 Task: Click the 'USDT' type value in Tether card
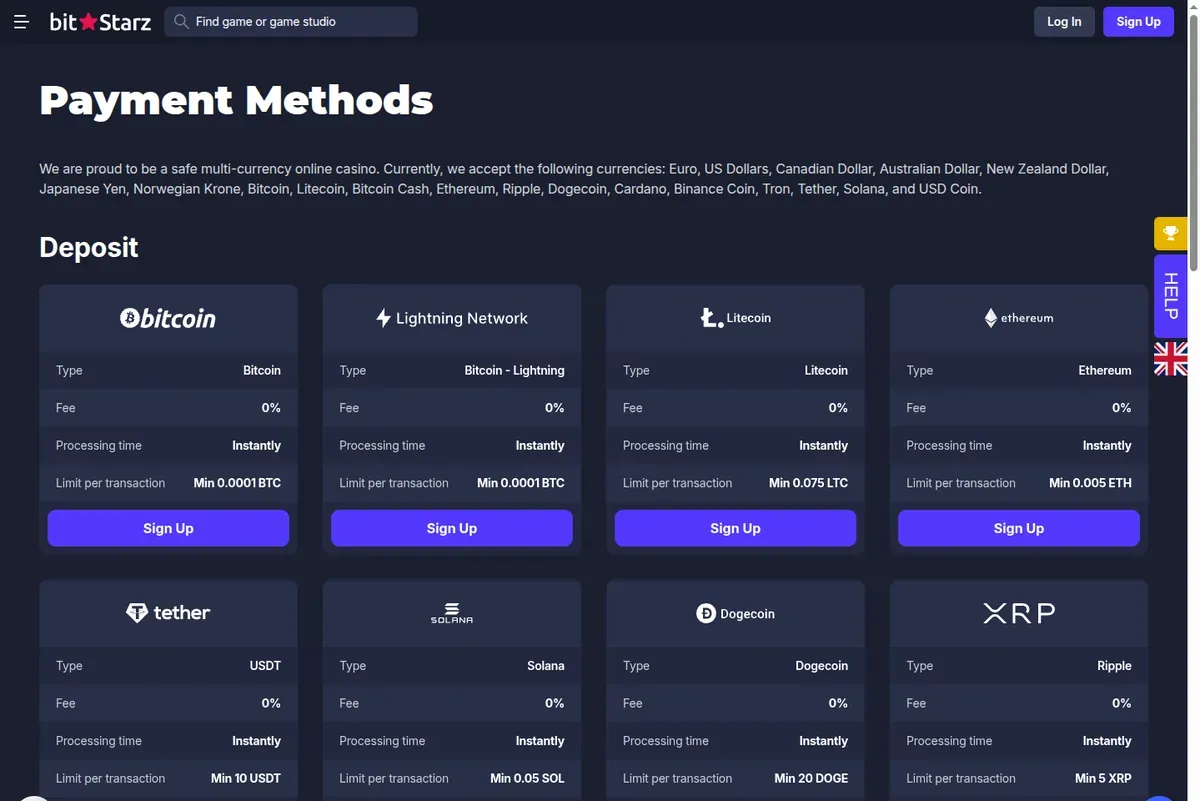(265, 666)
